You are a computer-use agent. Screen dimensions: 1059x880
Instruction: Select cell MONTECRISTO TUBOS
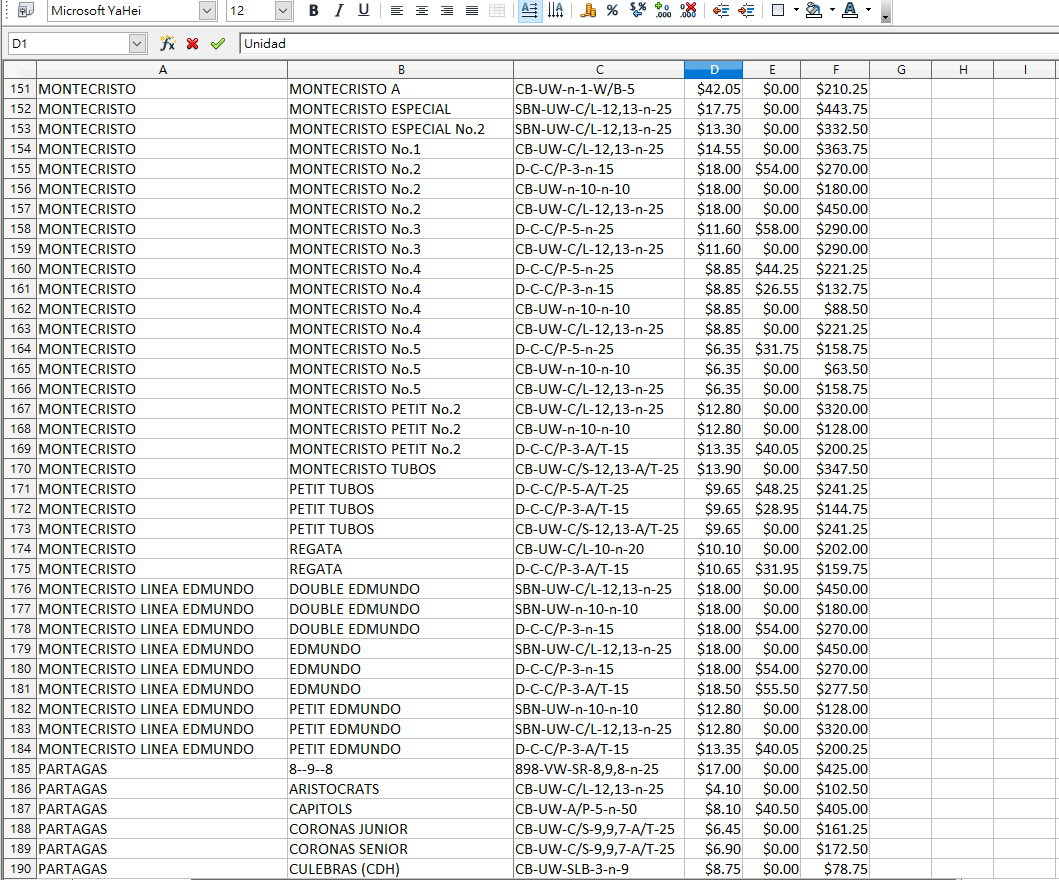[x=401, y=469]
